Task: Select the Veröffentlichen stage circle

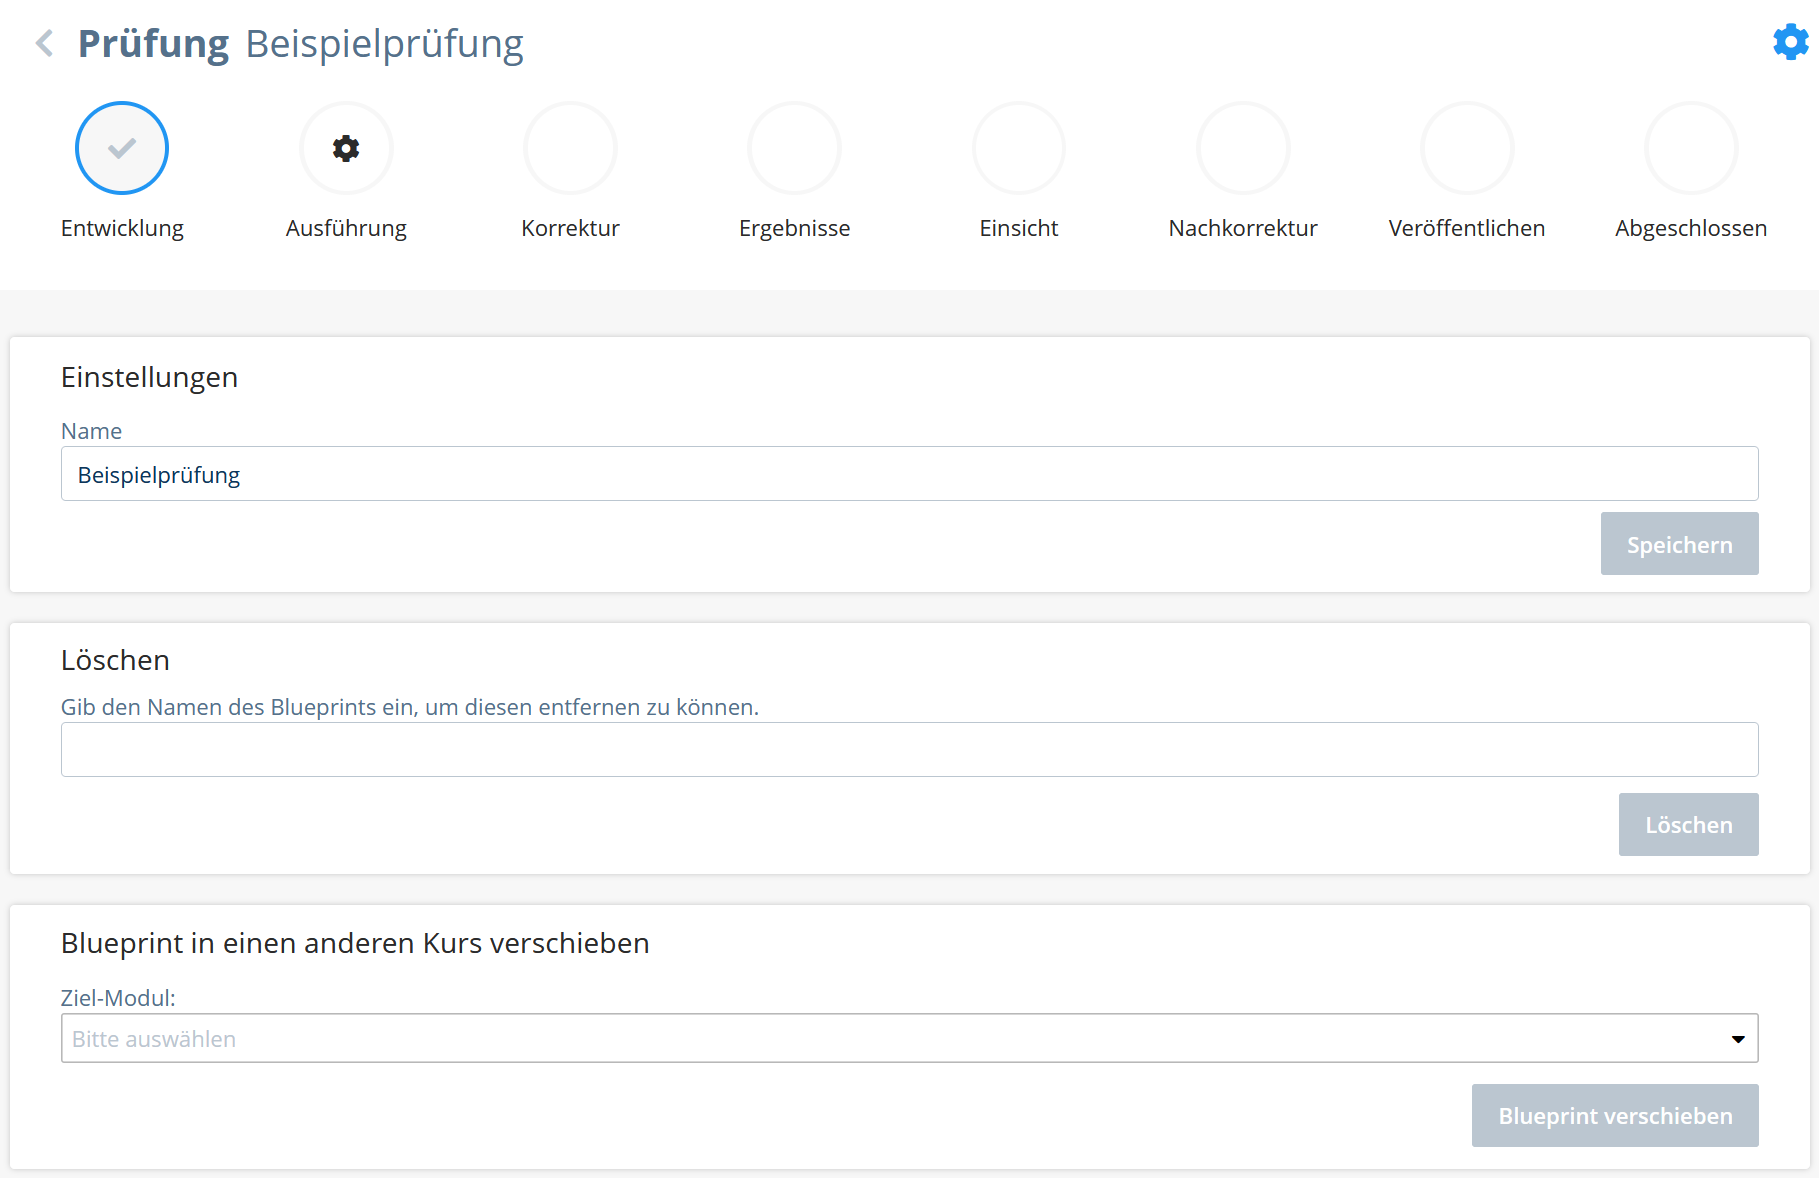Action: (1467, 148)
